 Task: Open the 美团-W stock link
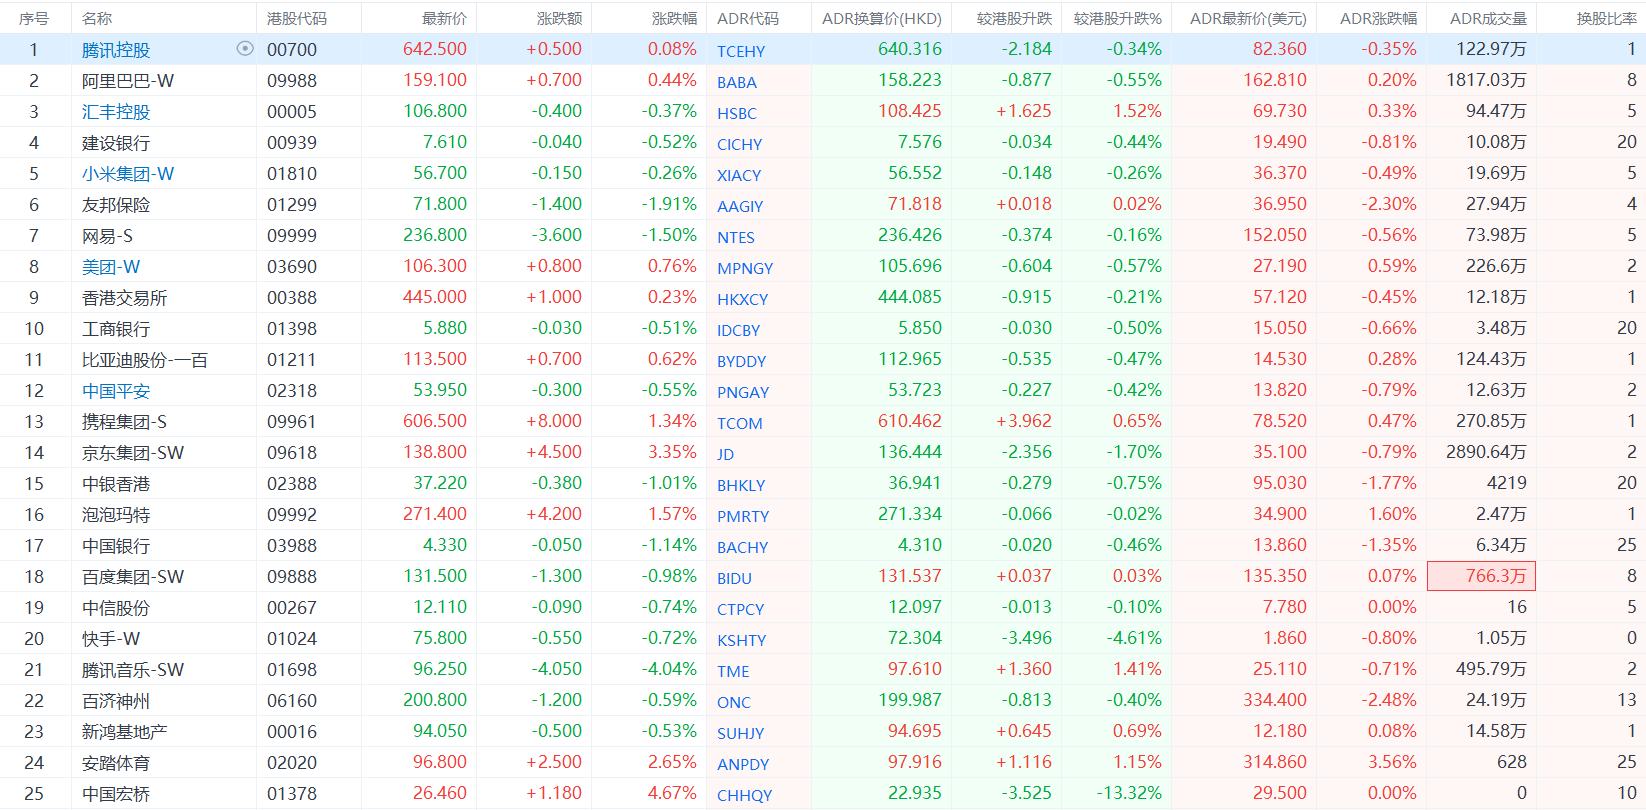pos(110,267)
